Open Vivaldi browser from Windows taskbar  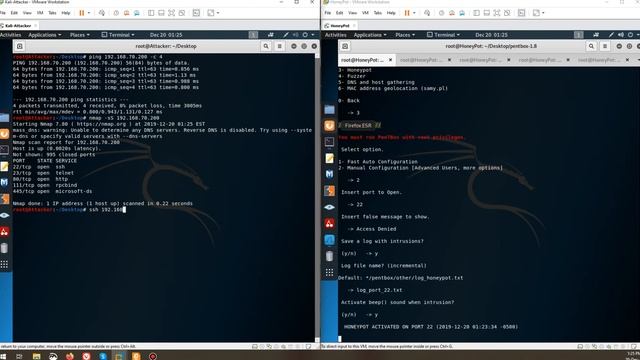(x=86, y=356)
